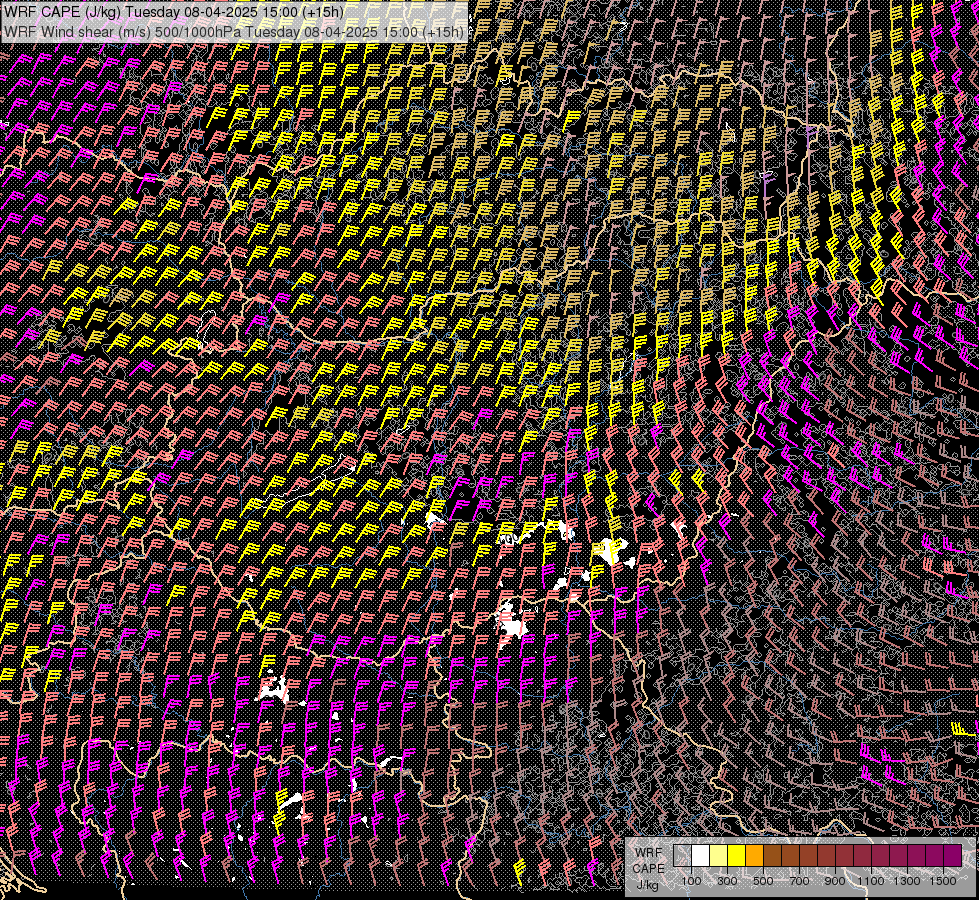Click the WRF CAPE title line at top
The width and height of the screenshot is (979, 900).
tap(173, 12)
